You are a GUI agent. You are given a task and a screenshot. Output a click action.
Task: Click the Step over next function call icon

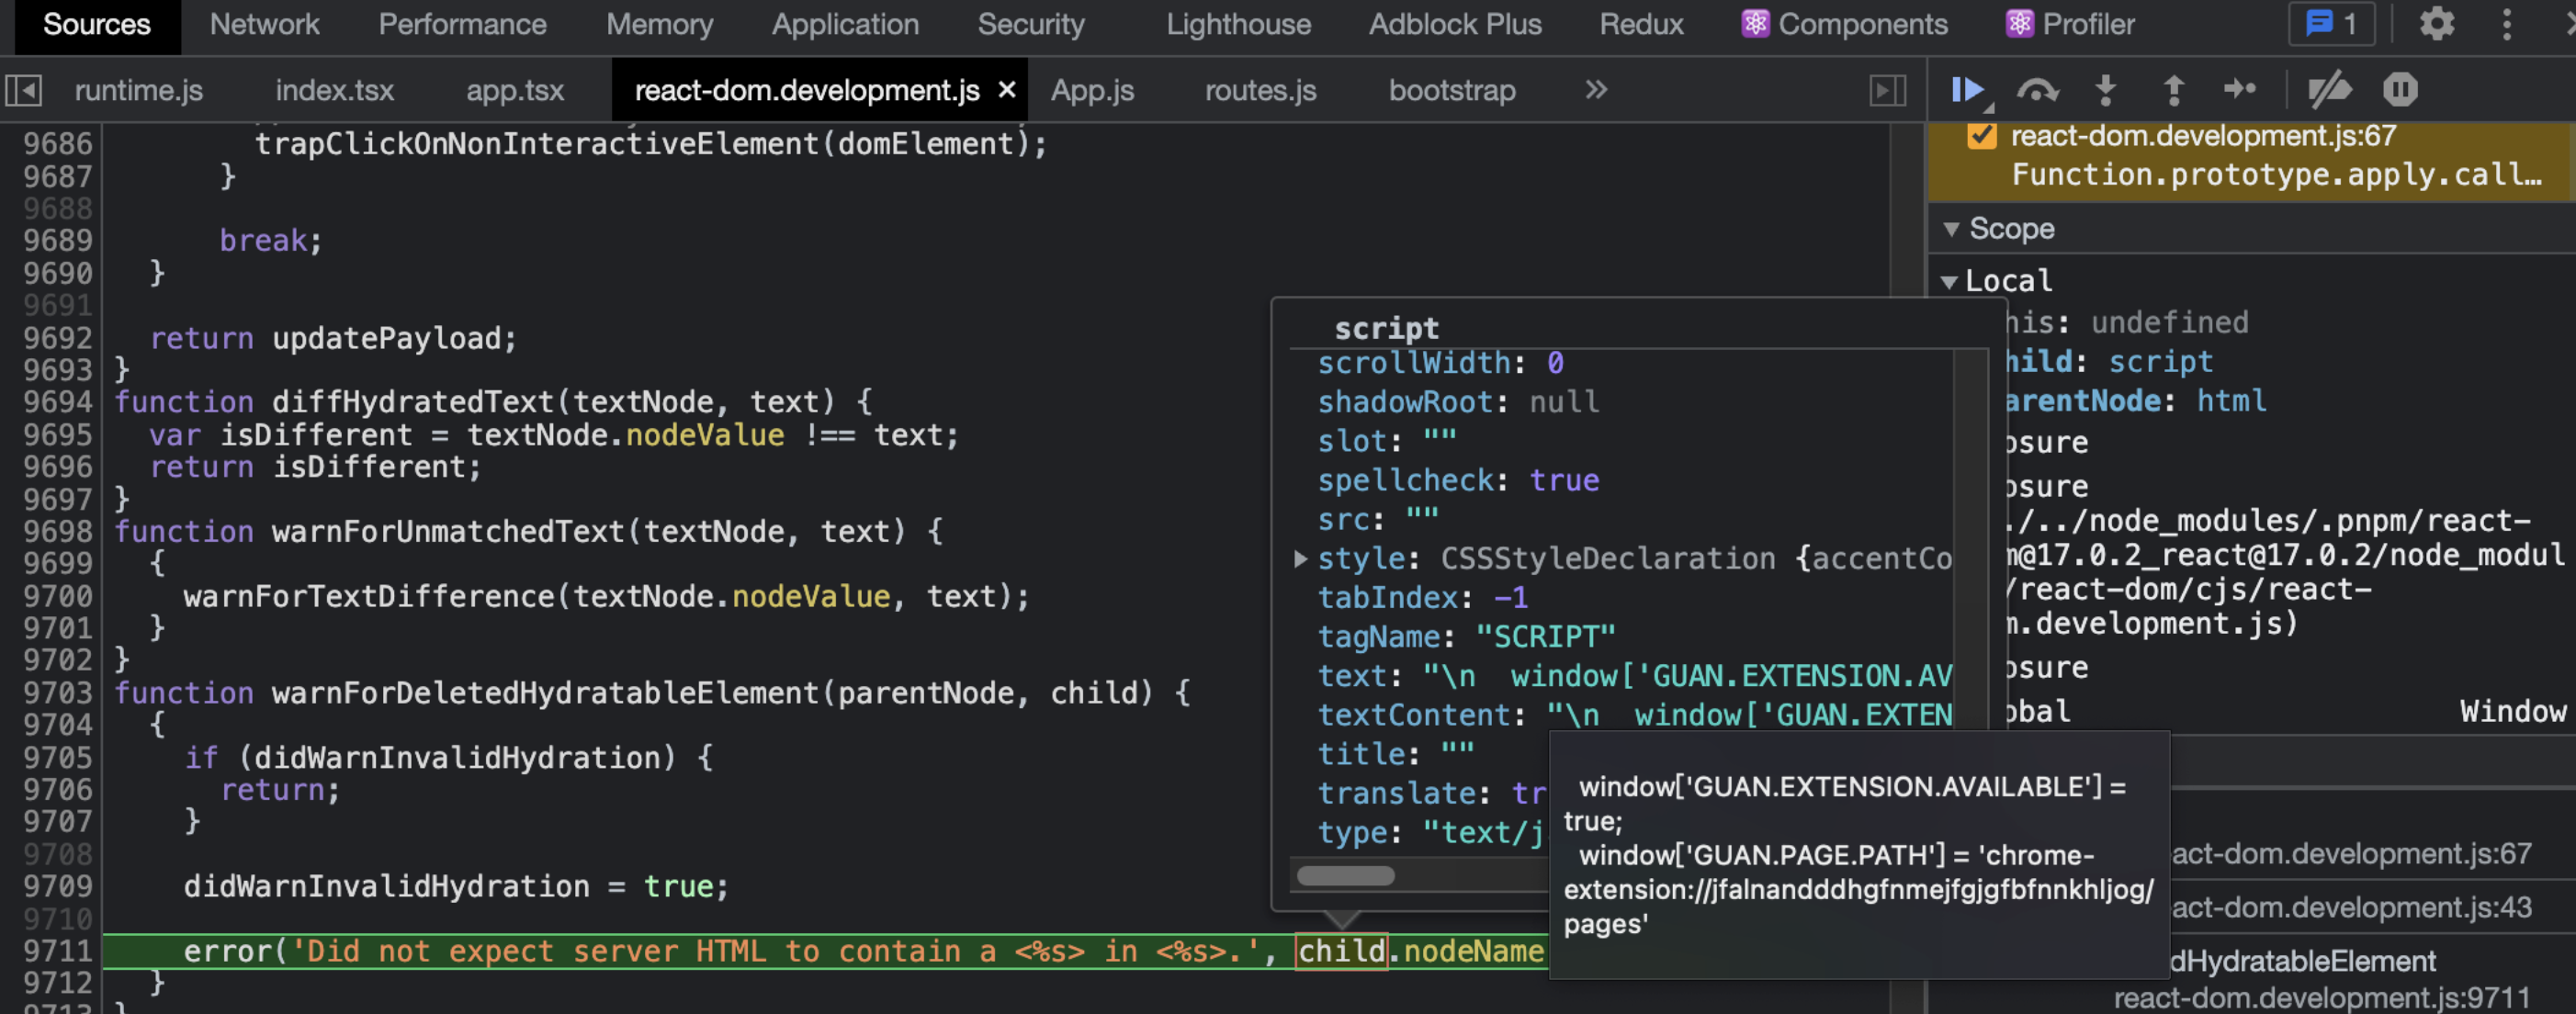coord(2039,90)
